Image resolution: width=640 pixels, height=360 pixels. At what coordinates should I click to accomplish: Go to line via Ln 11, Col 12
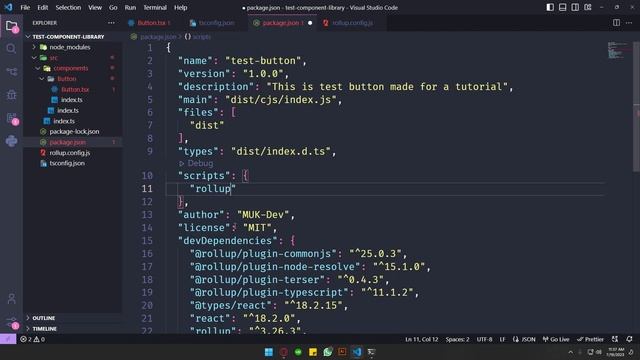pyautogui.click(x=422, y=339)
